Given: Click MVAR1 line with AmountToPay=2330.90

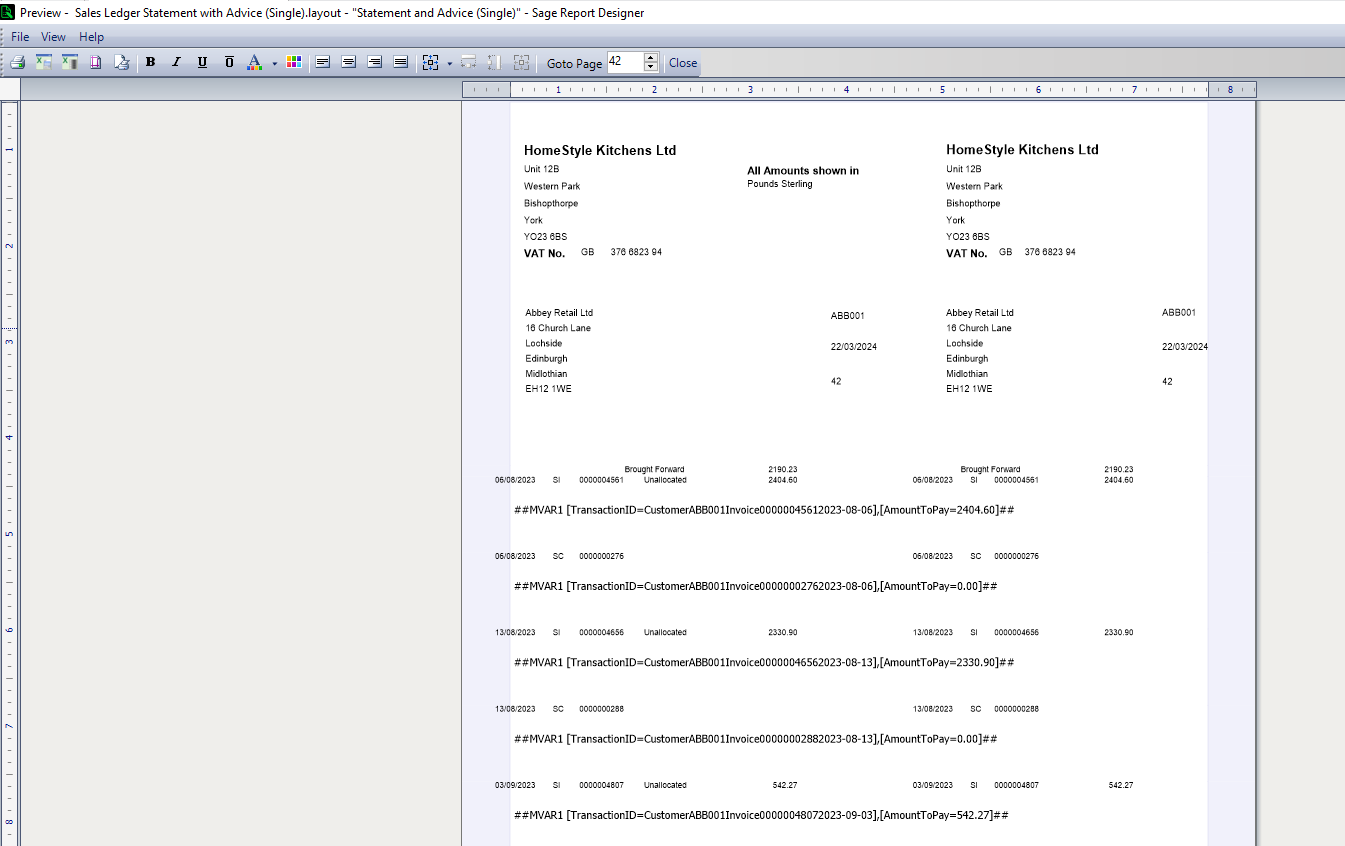Looking at the screenshot, I should 764,662.
